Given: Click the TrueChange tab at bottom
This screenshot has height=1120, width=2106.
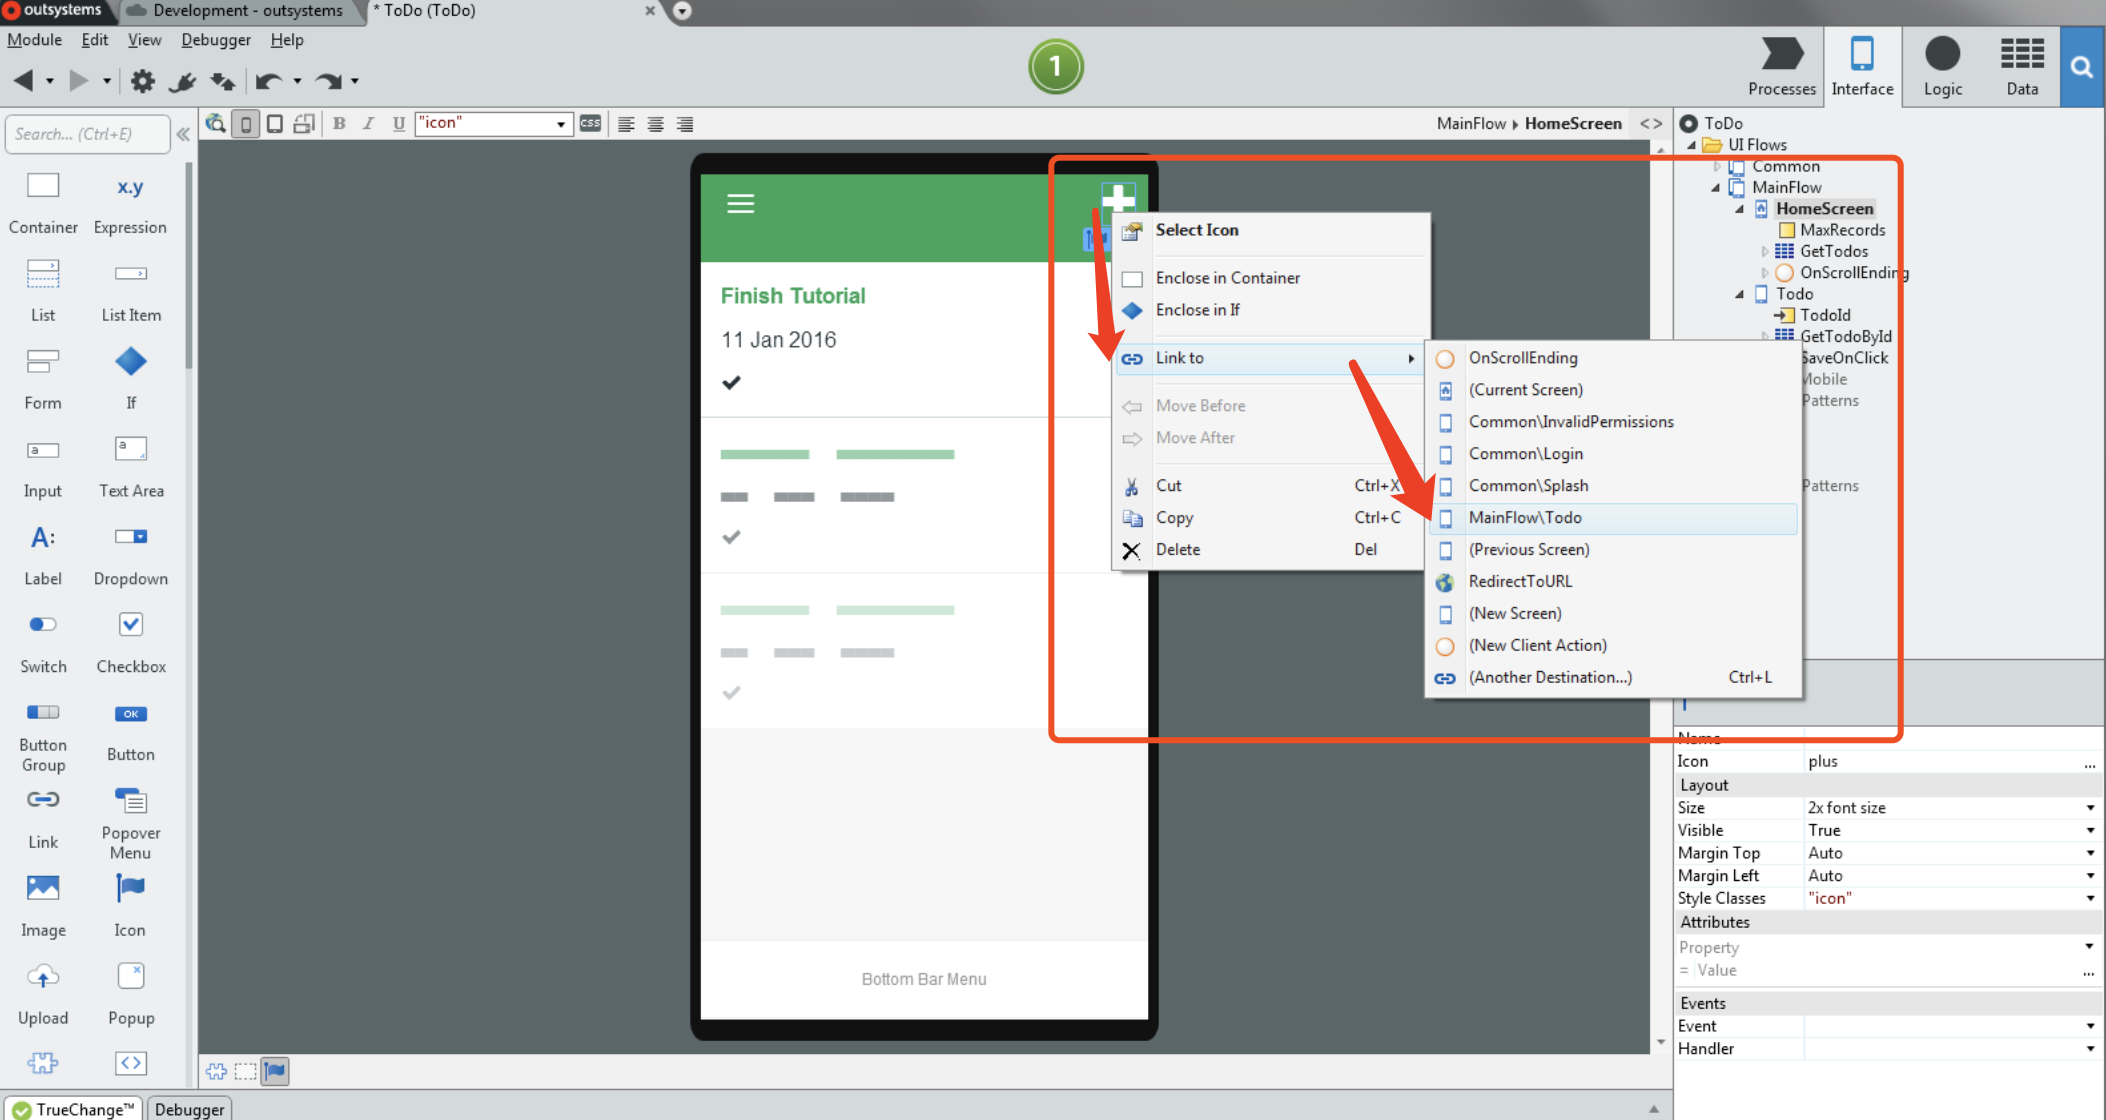Looking at the screenshot, I should point(74,1109).
